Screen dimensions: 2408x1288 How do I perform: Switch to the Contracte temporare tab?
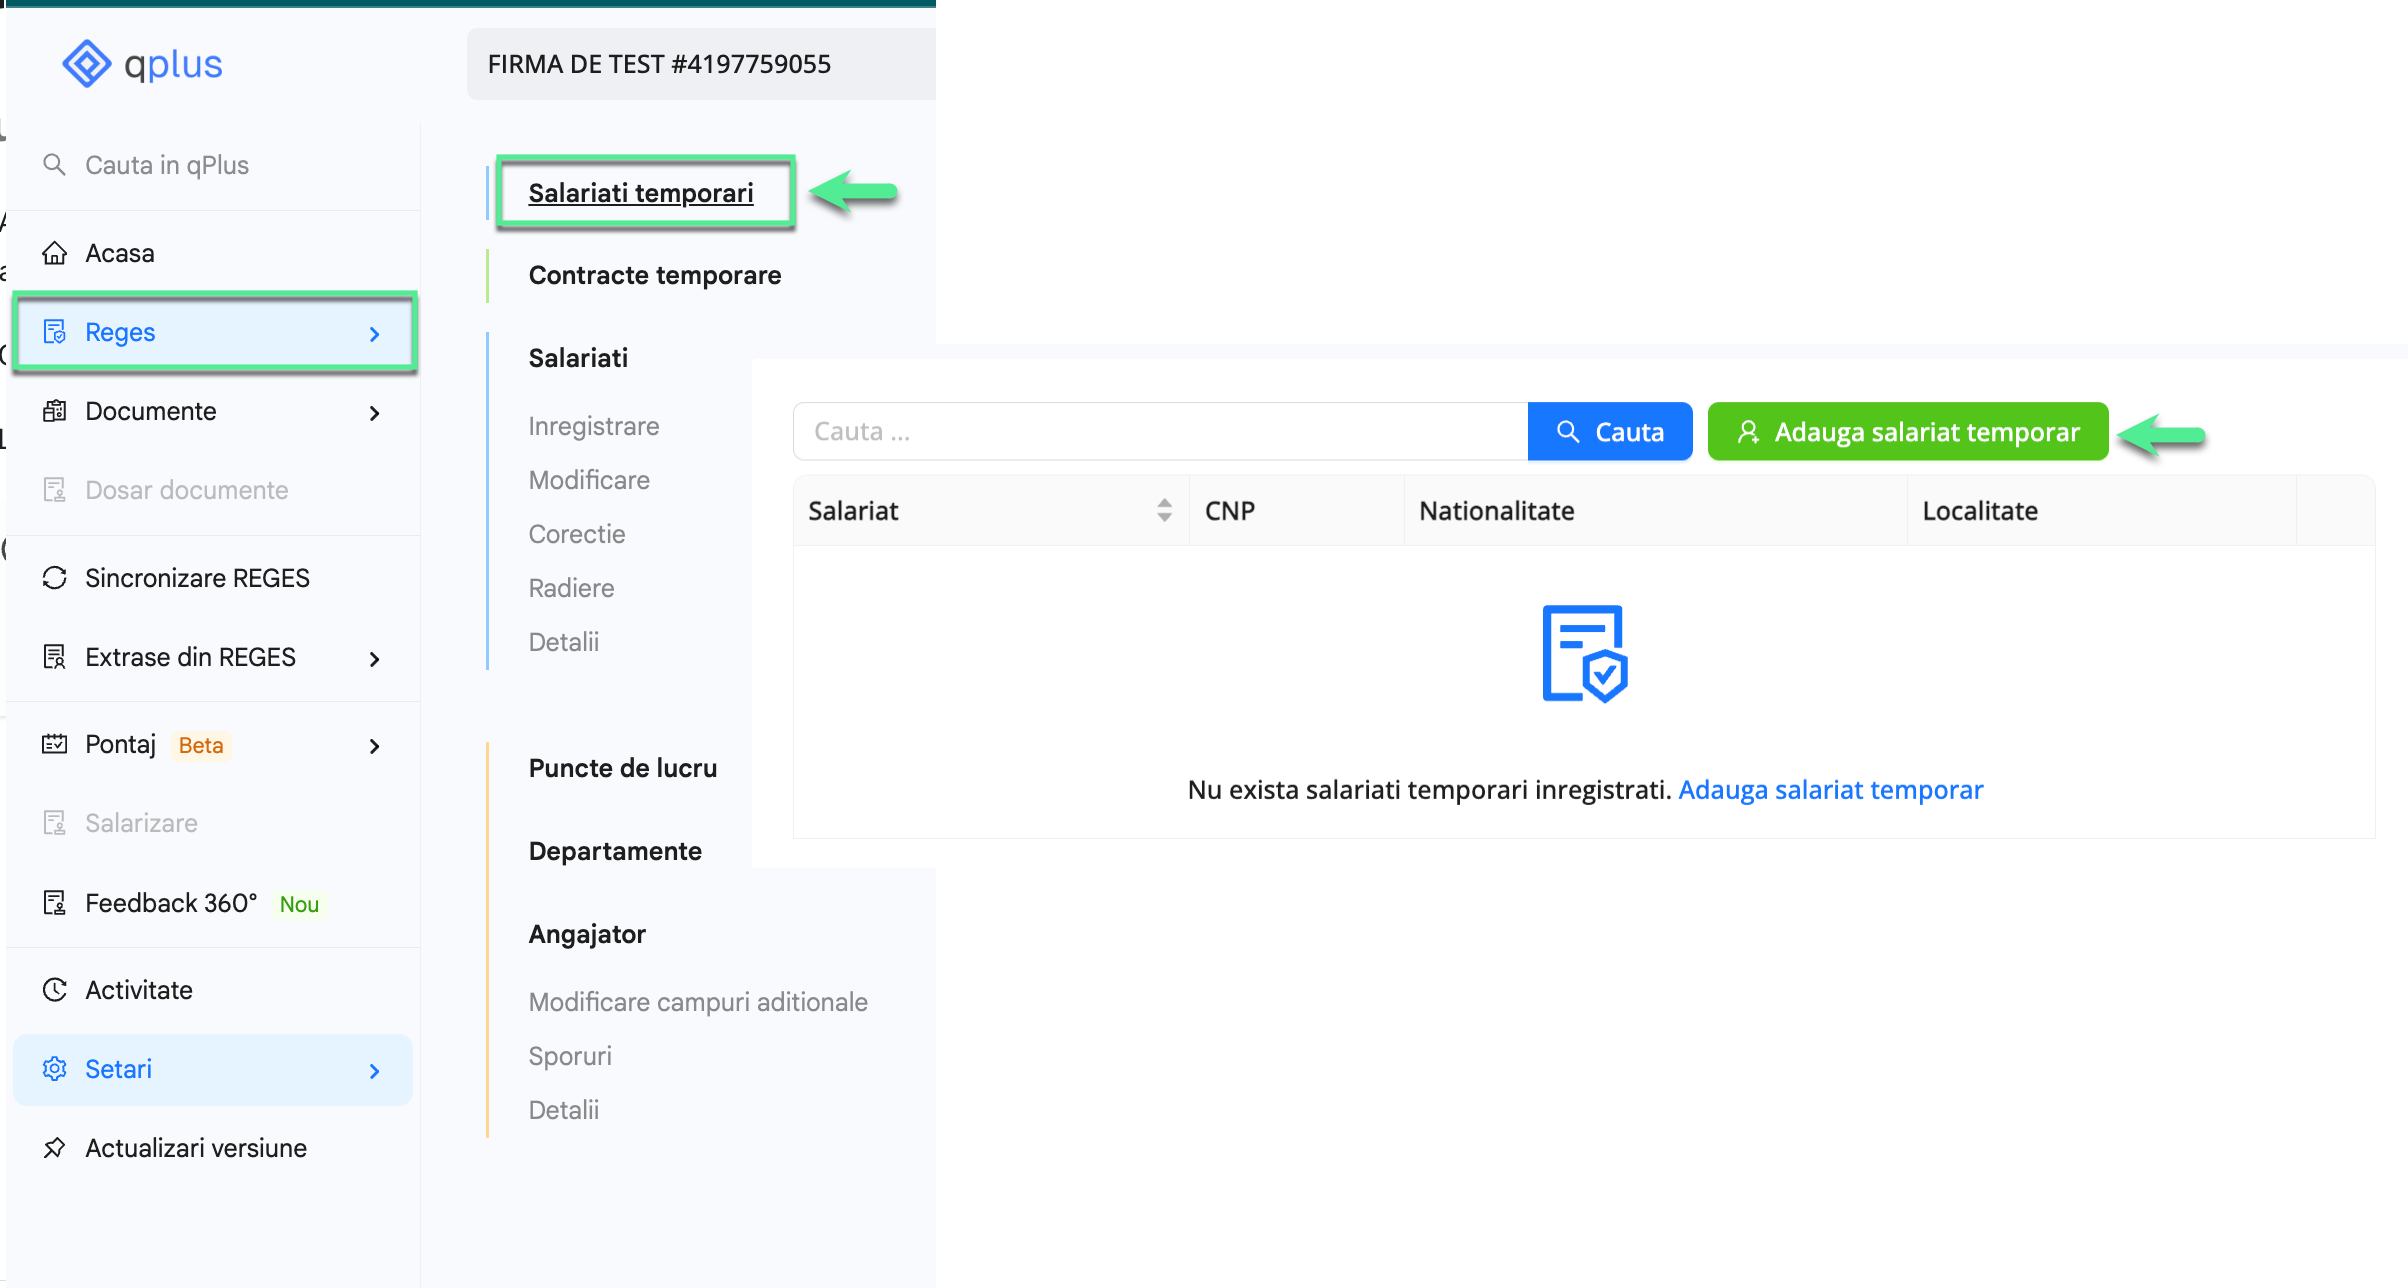pos(655,275)
